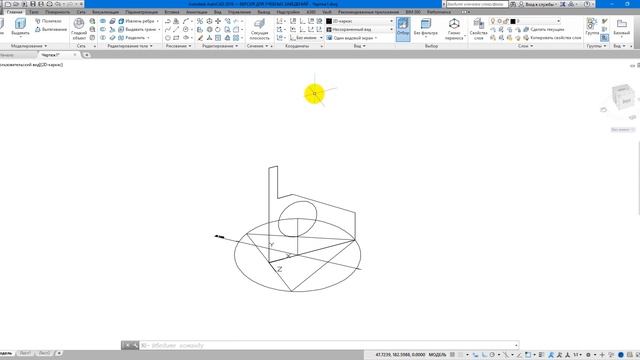This screenshot has width=640, height=360.
Task: Open the Один видовой экран viewport dropdown
Action: (351, 38)
